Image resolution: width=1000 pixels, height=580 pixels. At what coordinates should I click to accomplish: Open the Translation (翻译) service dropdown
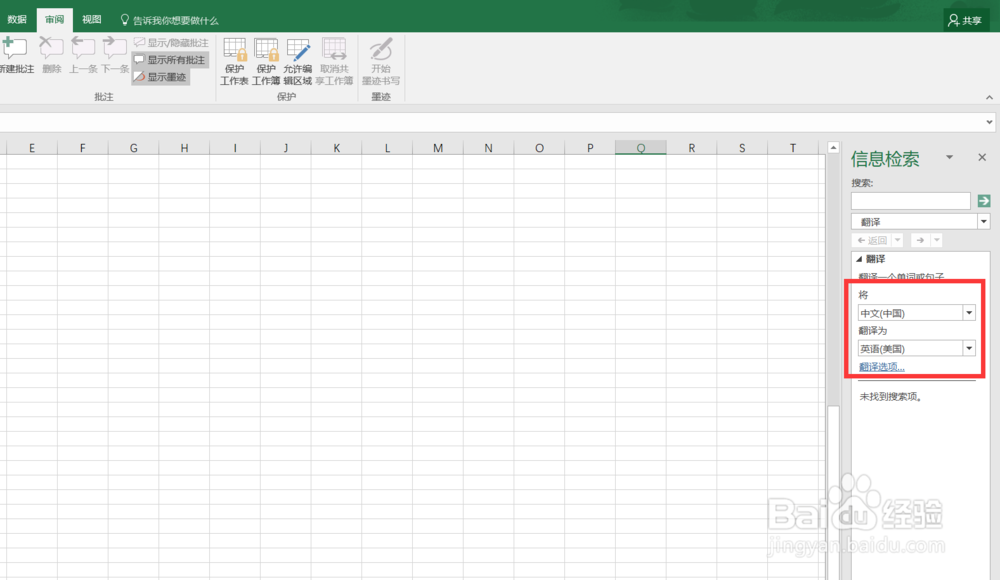(983, 222)
